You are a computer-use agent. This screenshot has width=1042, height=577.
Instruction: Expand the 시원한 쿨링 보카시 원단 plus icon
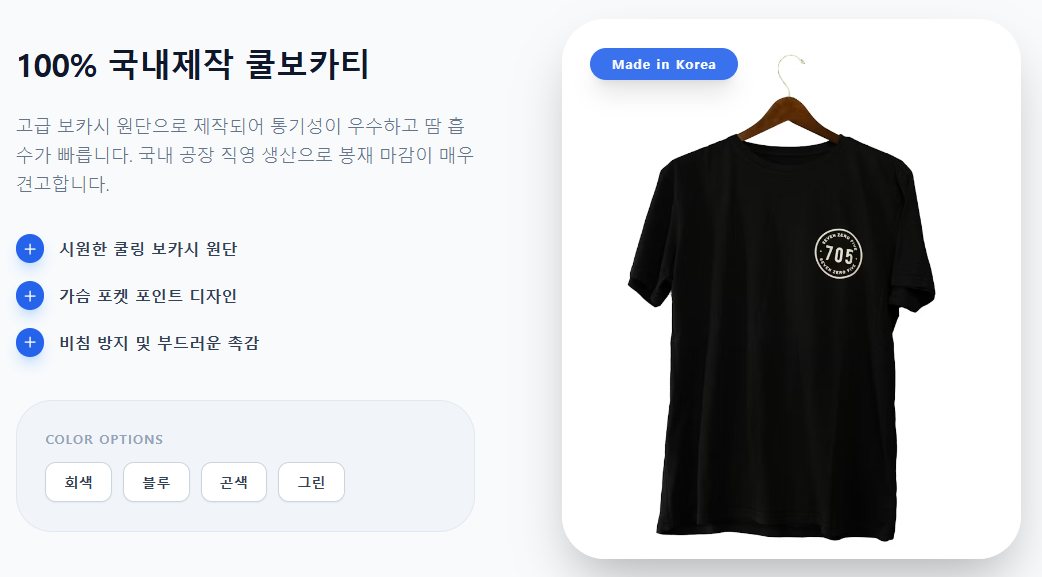point(30,249)
